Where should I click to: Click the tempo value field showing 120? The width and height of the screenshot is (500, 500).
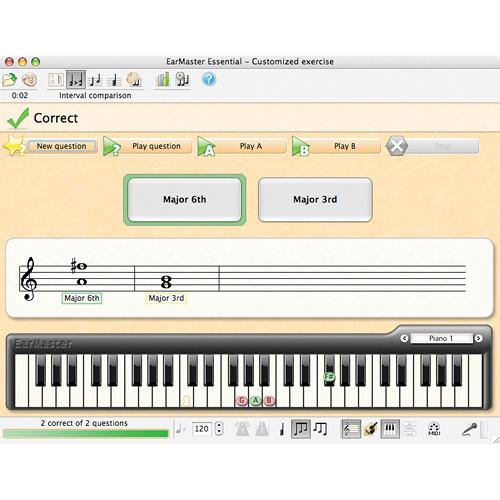[202, 429]
